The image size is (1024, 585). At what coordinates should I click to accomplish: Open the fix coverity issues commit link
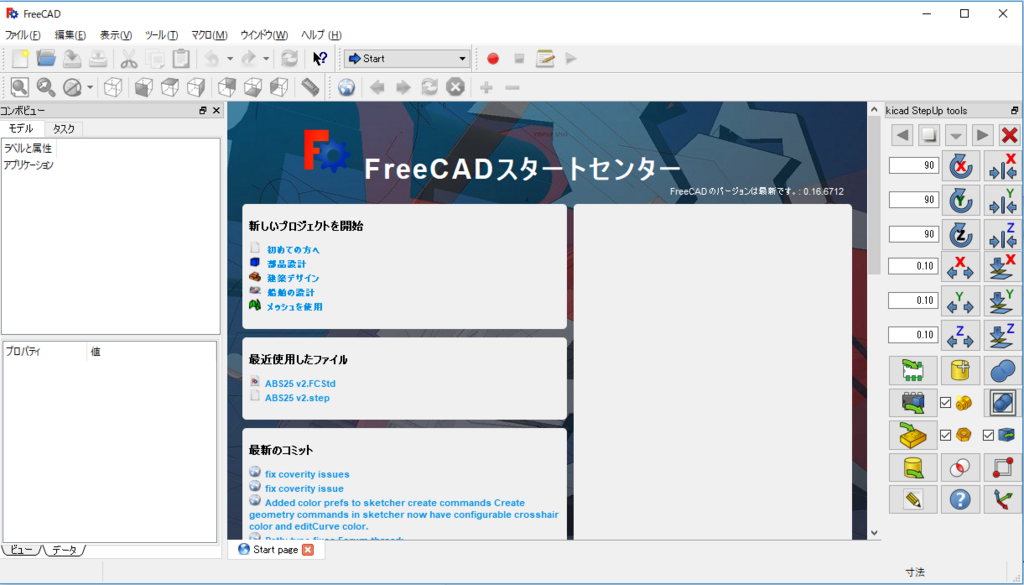coord(307,475)
